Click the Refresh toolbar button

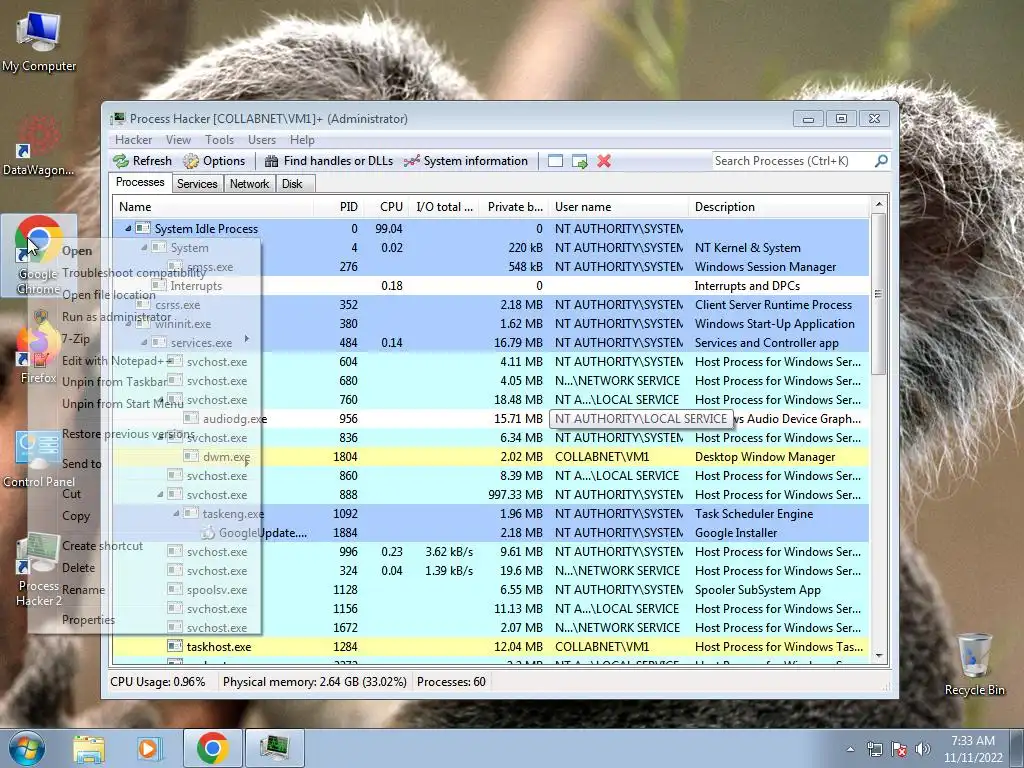pos(142,161)
